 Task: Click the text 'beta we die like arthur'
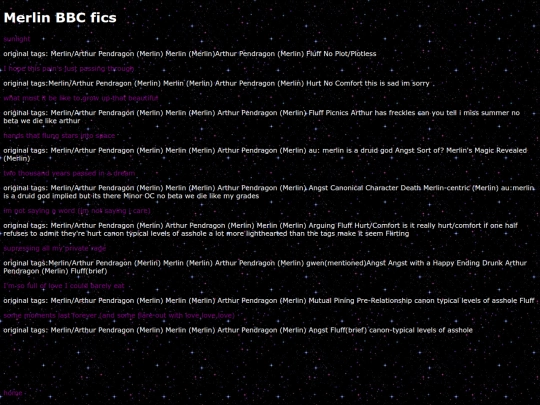click(x=42, y=121)
